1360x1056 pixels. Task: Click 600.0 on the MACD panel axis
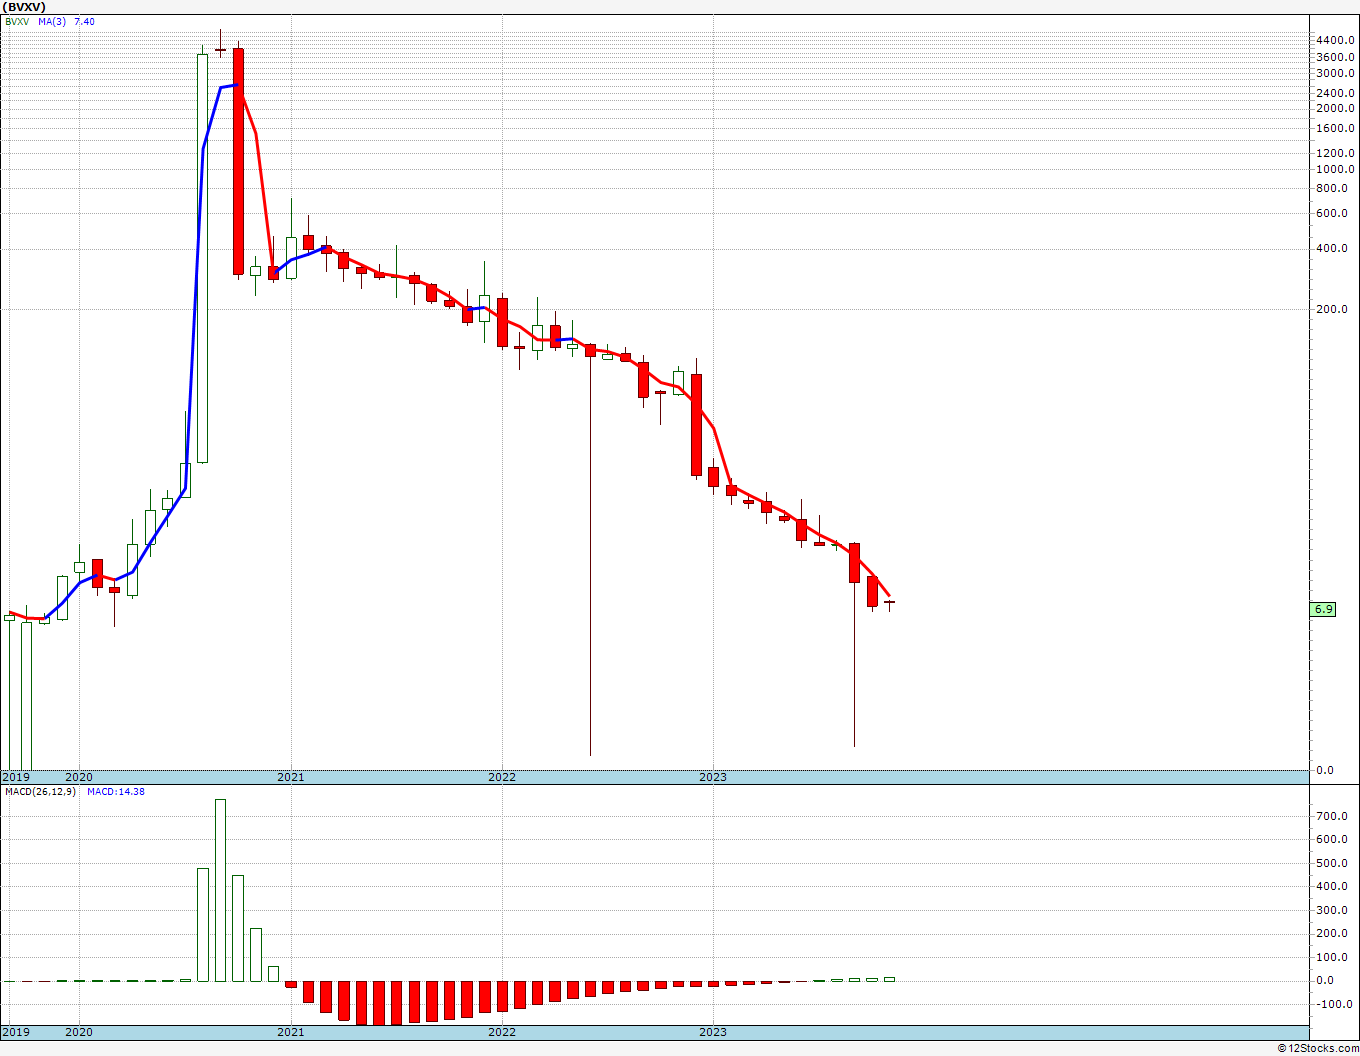click(1332, 840)
